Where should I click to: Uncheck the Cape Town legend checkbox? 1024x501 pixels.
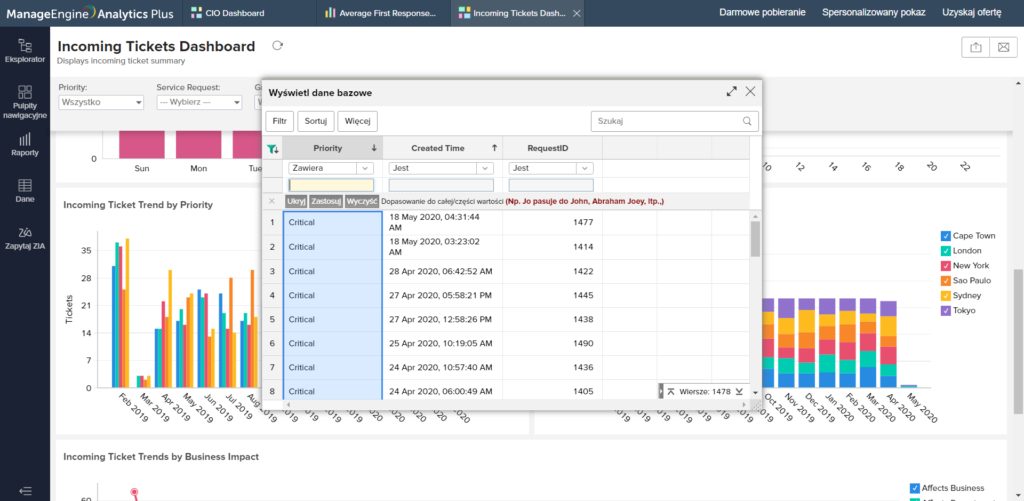tap(946, 236)
